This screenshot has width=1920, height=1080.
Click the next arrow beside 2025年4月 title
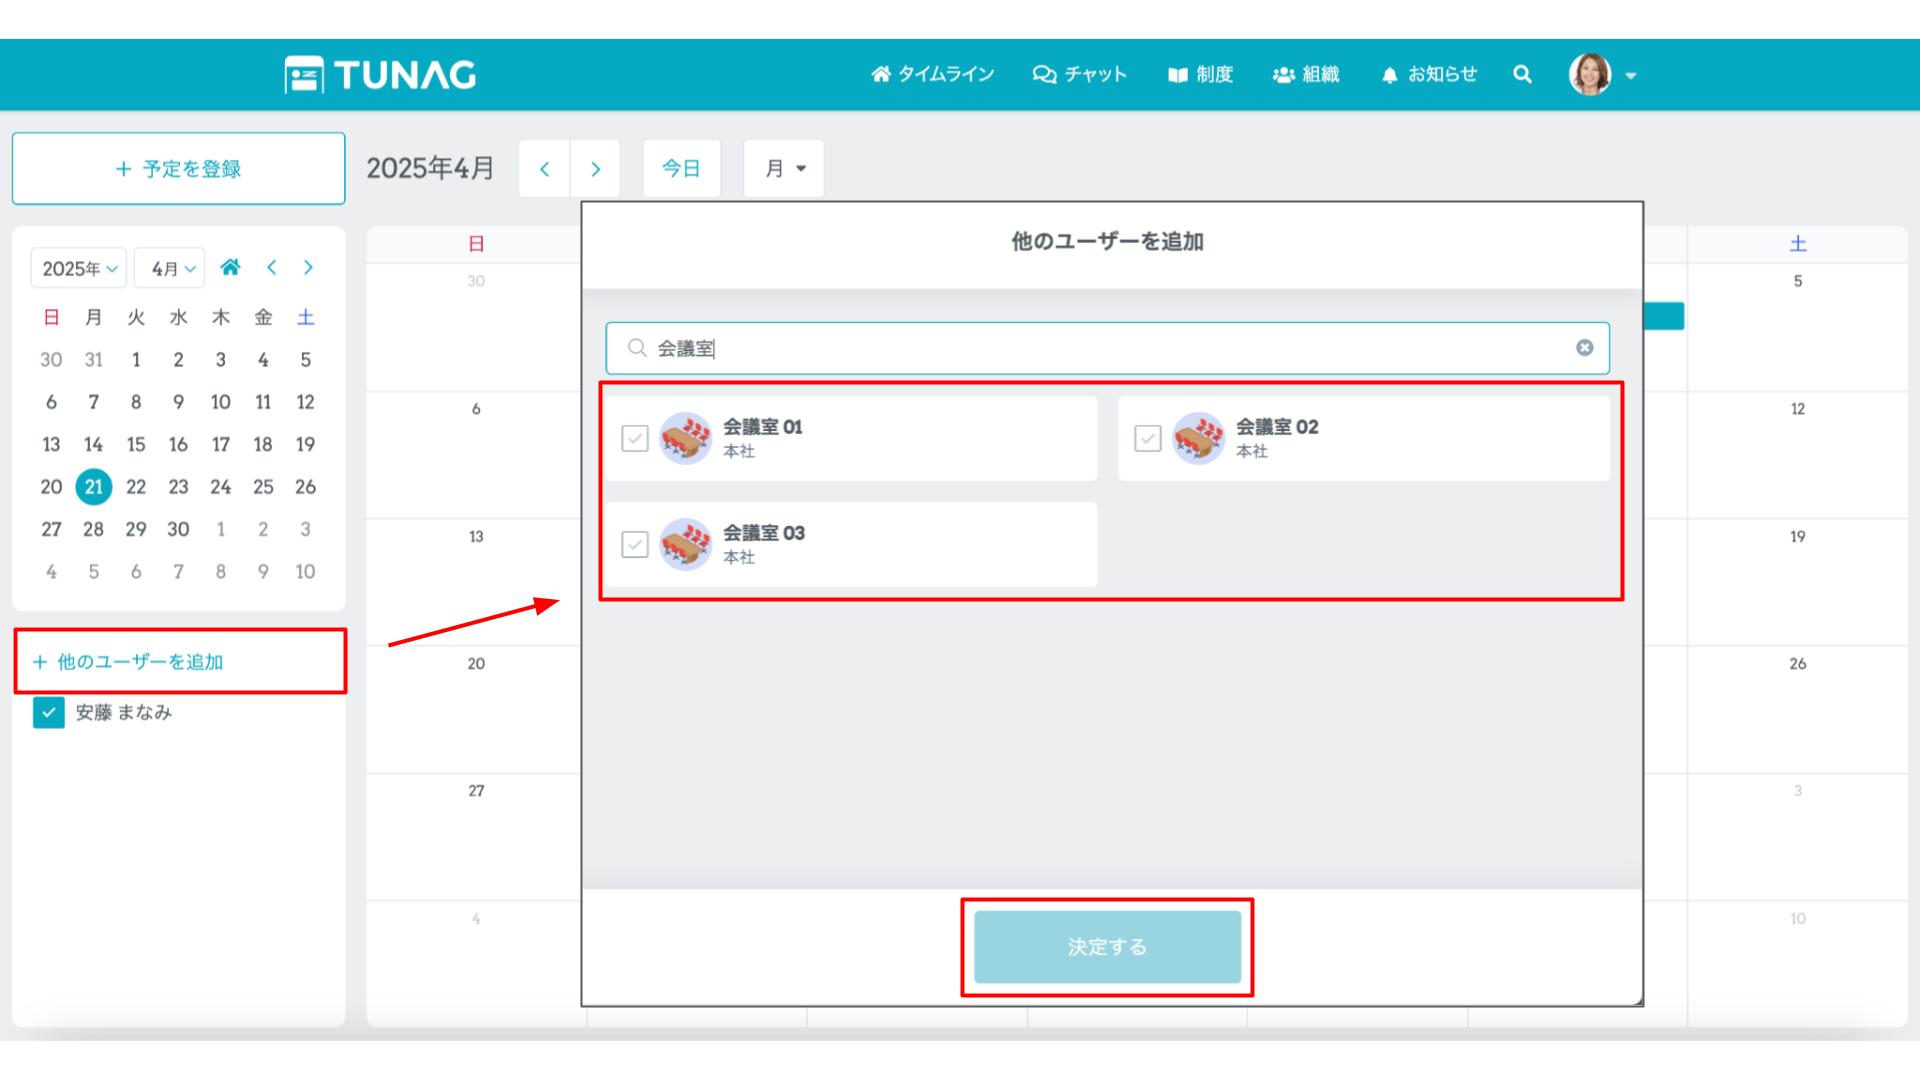click(x=595, y=169)
